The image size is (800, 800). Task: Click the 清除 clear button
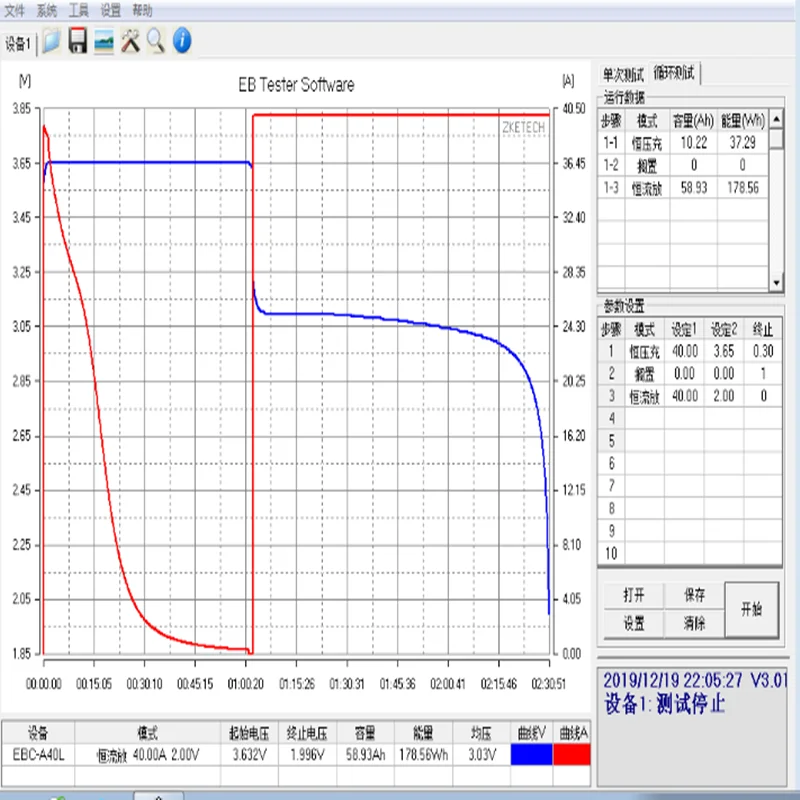[694, 624]
